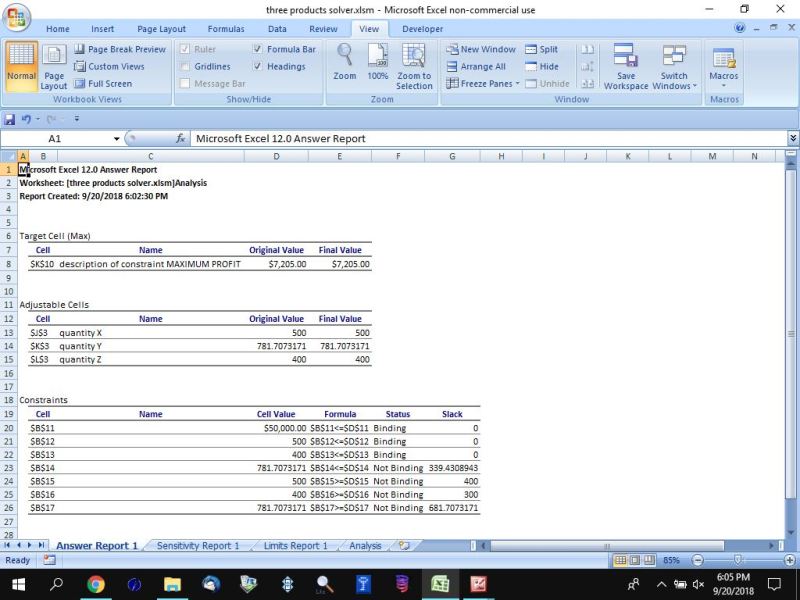Toggle the Headings checkbox

(x=258, y=66)
